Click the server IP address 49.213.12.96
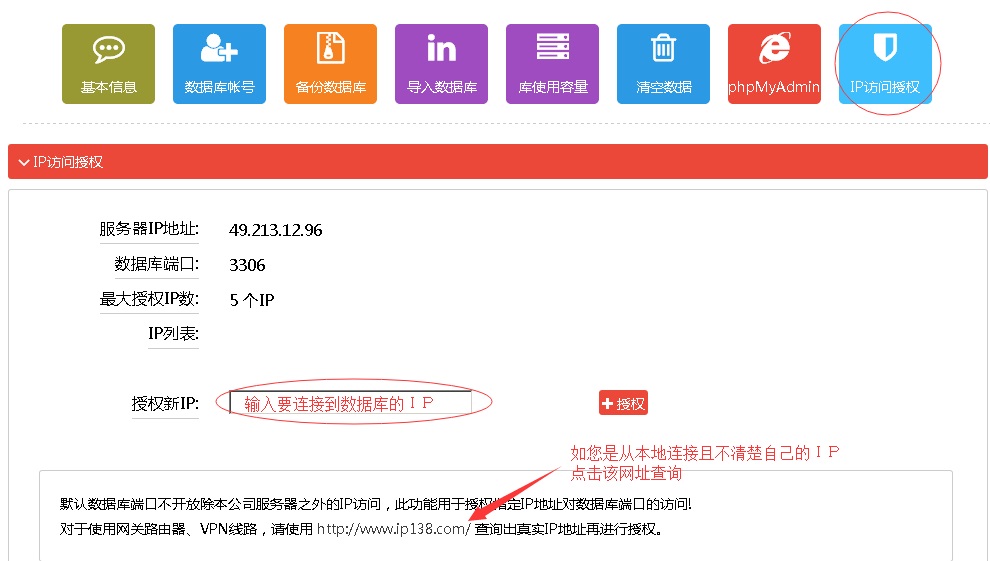Image resolution: width=990 pixels, height=561 pixels. (275, 231)
